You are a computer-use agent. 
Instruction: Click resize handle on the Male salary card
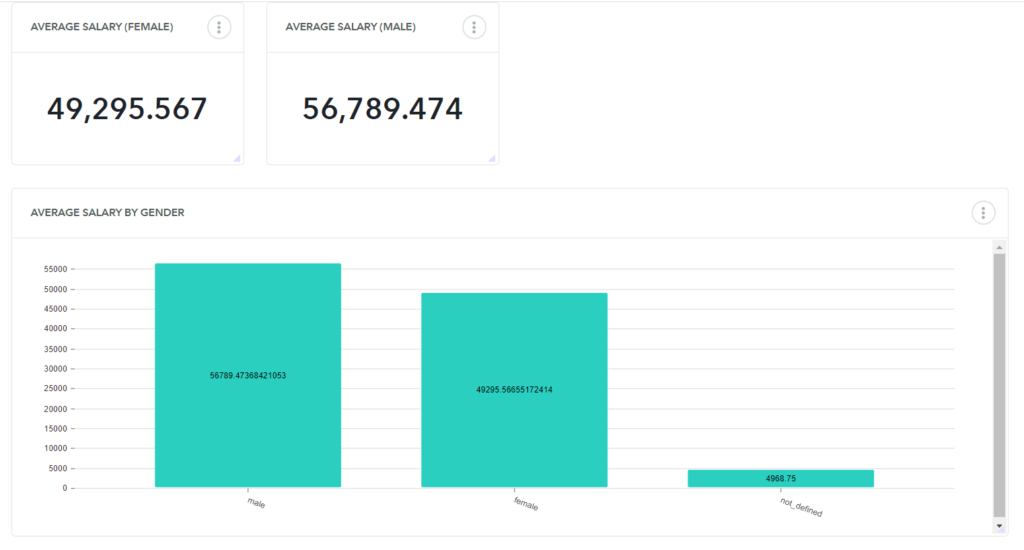click(x=492, y=158)
